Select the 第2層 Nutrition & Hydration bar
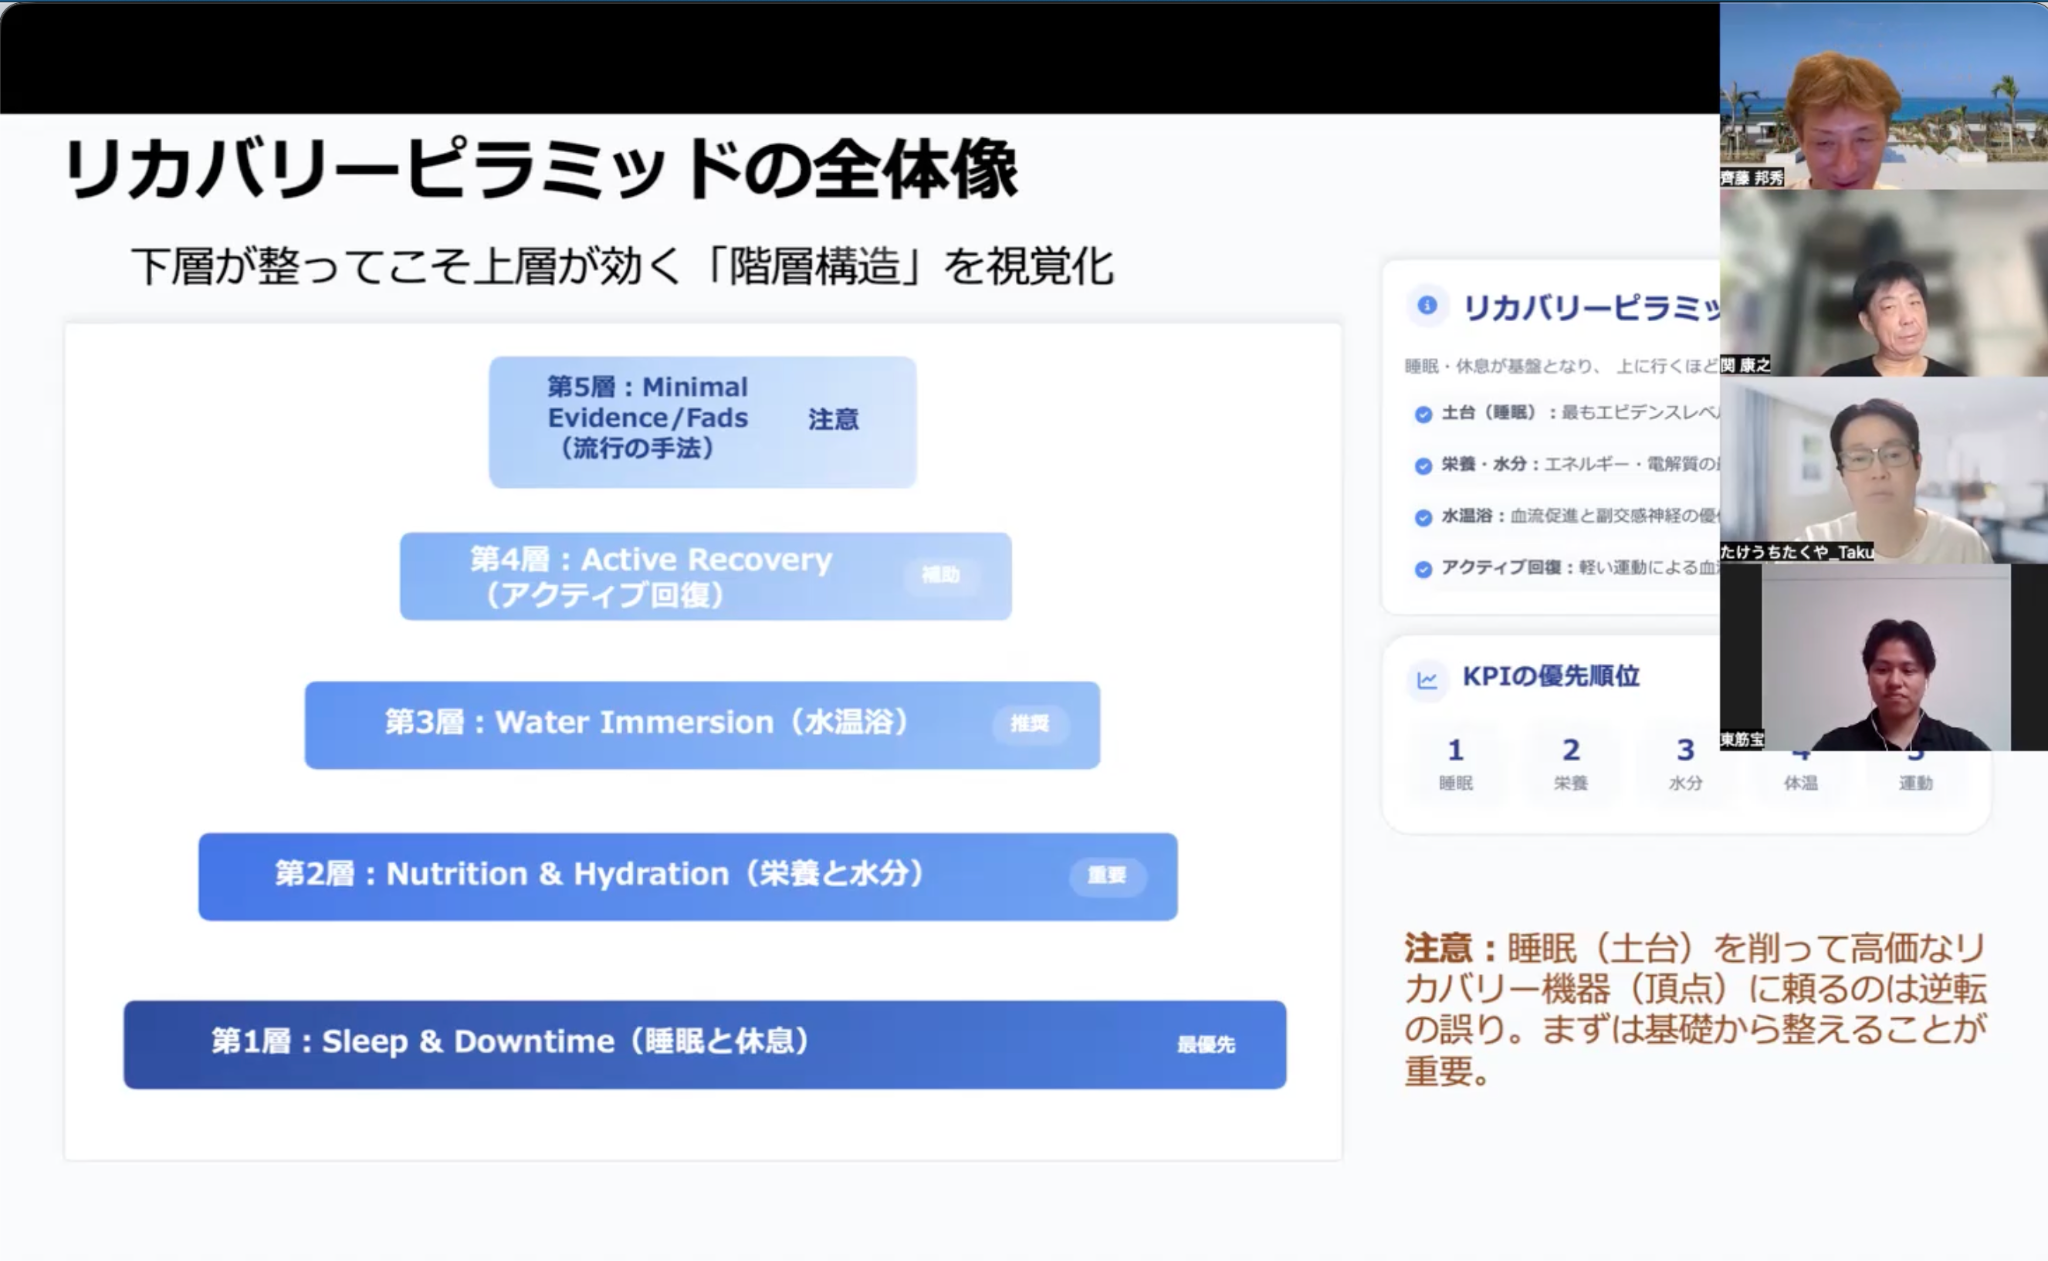 (688, 876)
